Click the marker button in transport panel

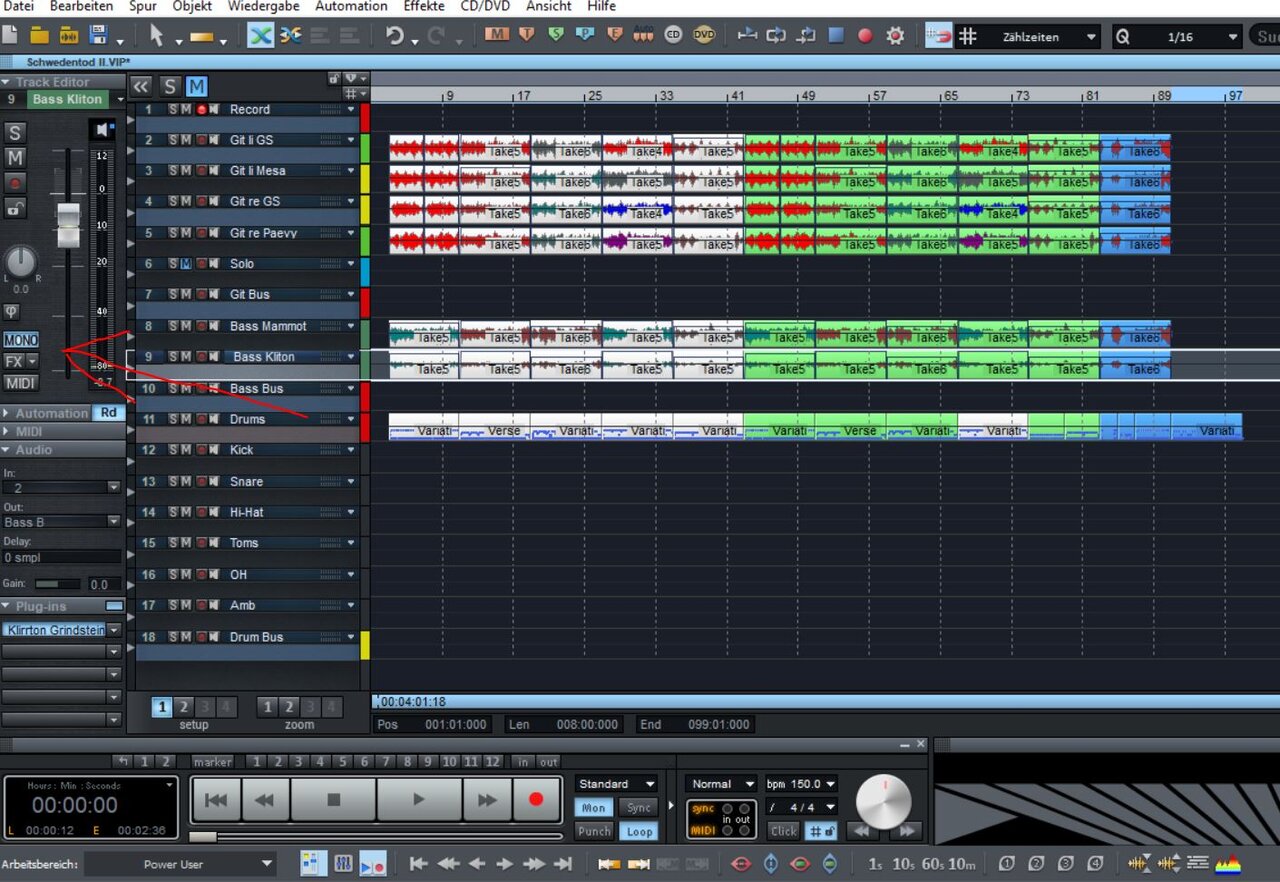click(x=212, y=762)
